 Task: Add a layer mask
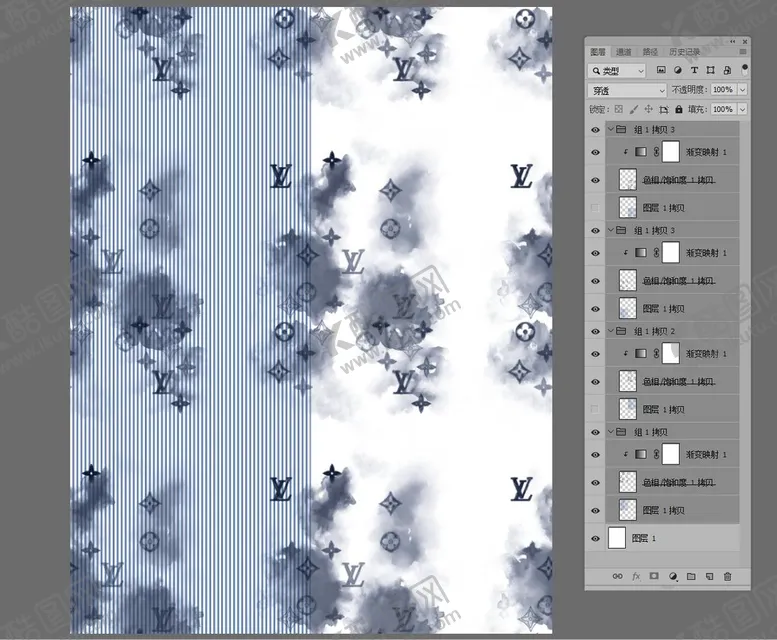click(x=654, y=576)
